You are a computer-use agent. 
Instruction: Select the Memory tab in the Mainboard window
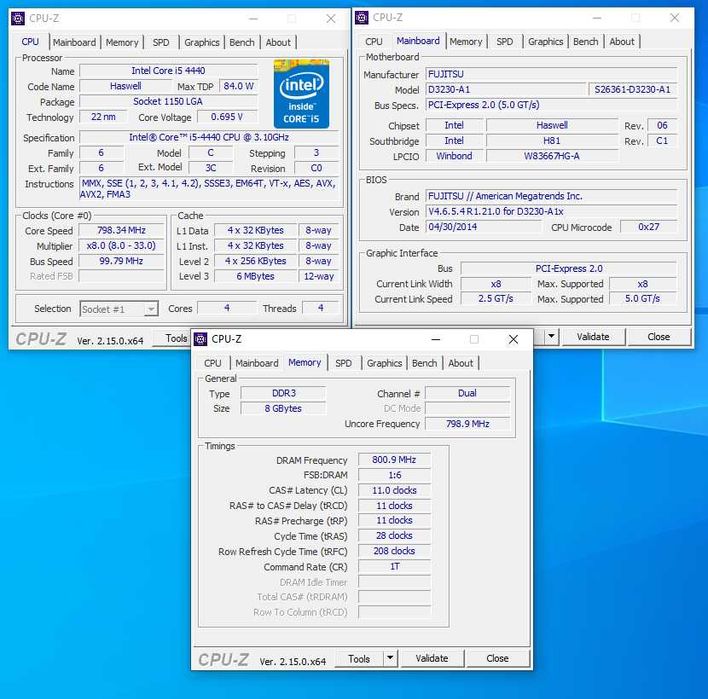(466, 42)
